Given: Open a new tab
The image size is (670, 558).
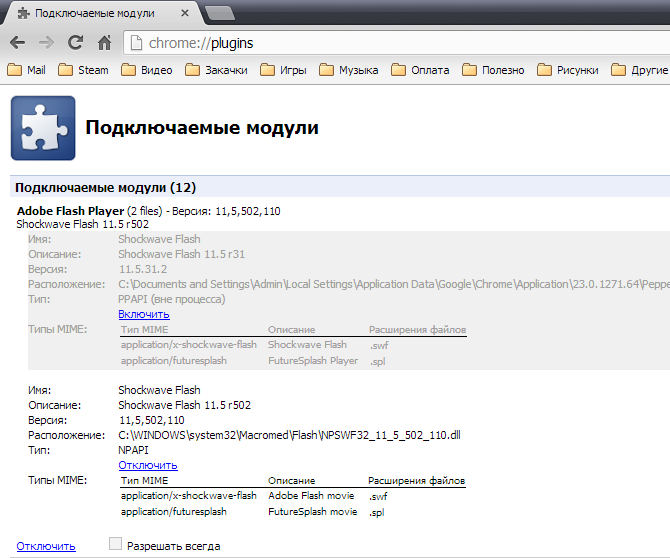Looking at the screenshot, I should (220, 13).
